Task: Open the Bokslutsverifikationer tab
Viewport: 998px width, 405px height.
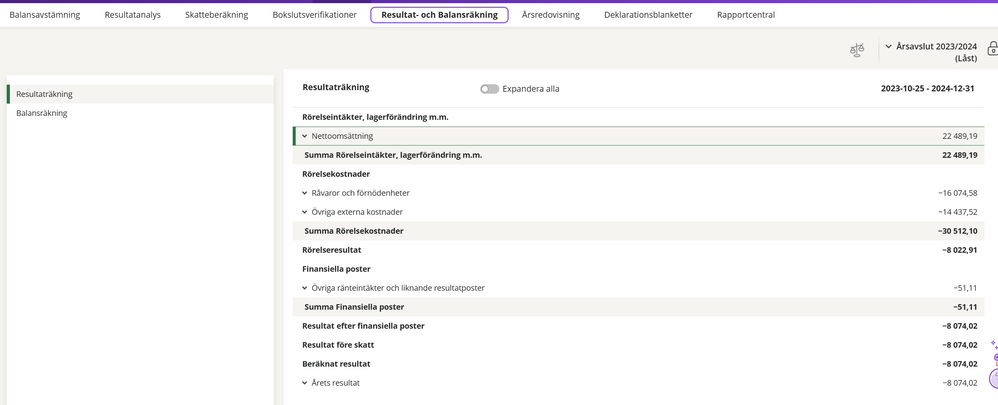Action: point(314,15)
